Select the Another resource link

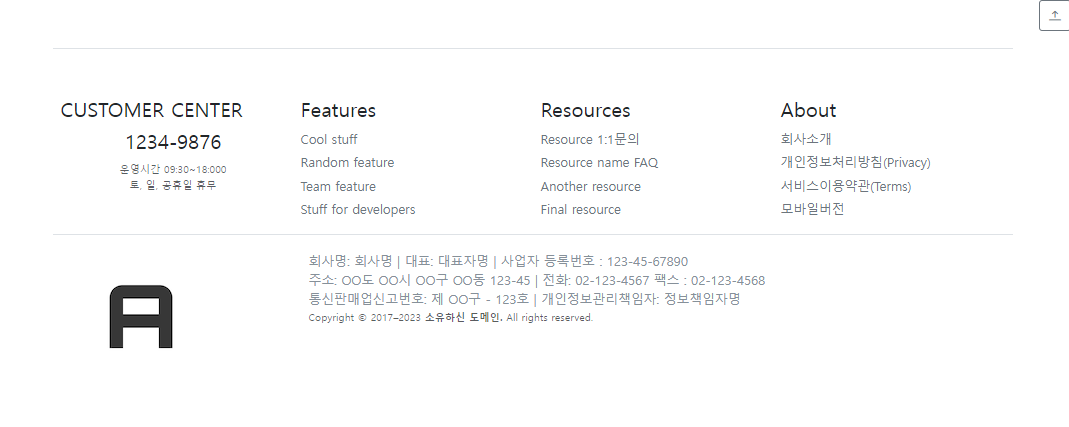click(590, 187)
